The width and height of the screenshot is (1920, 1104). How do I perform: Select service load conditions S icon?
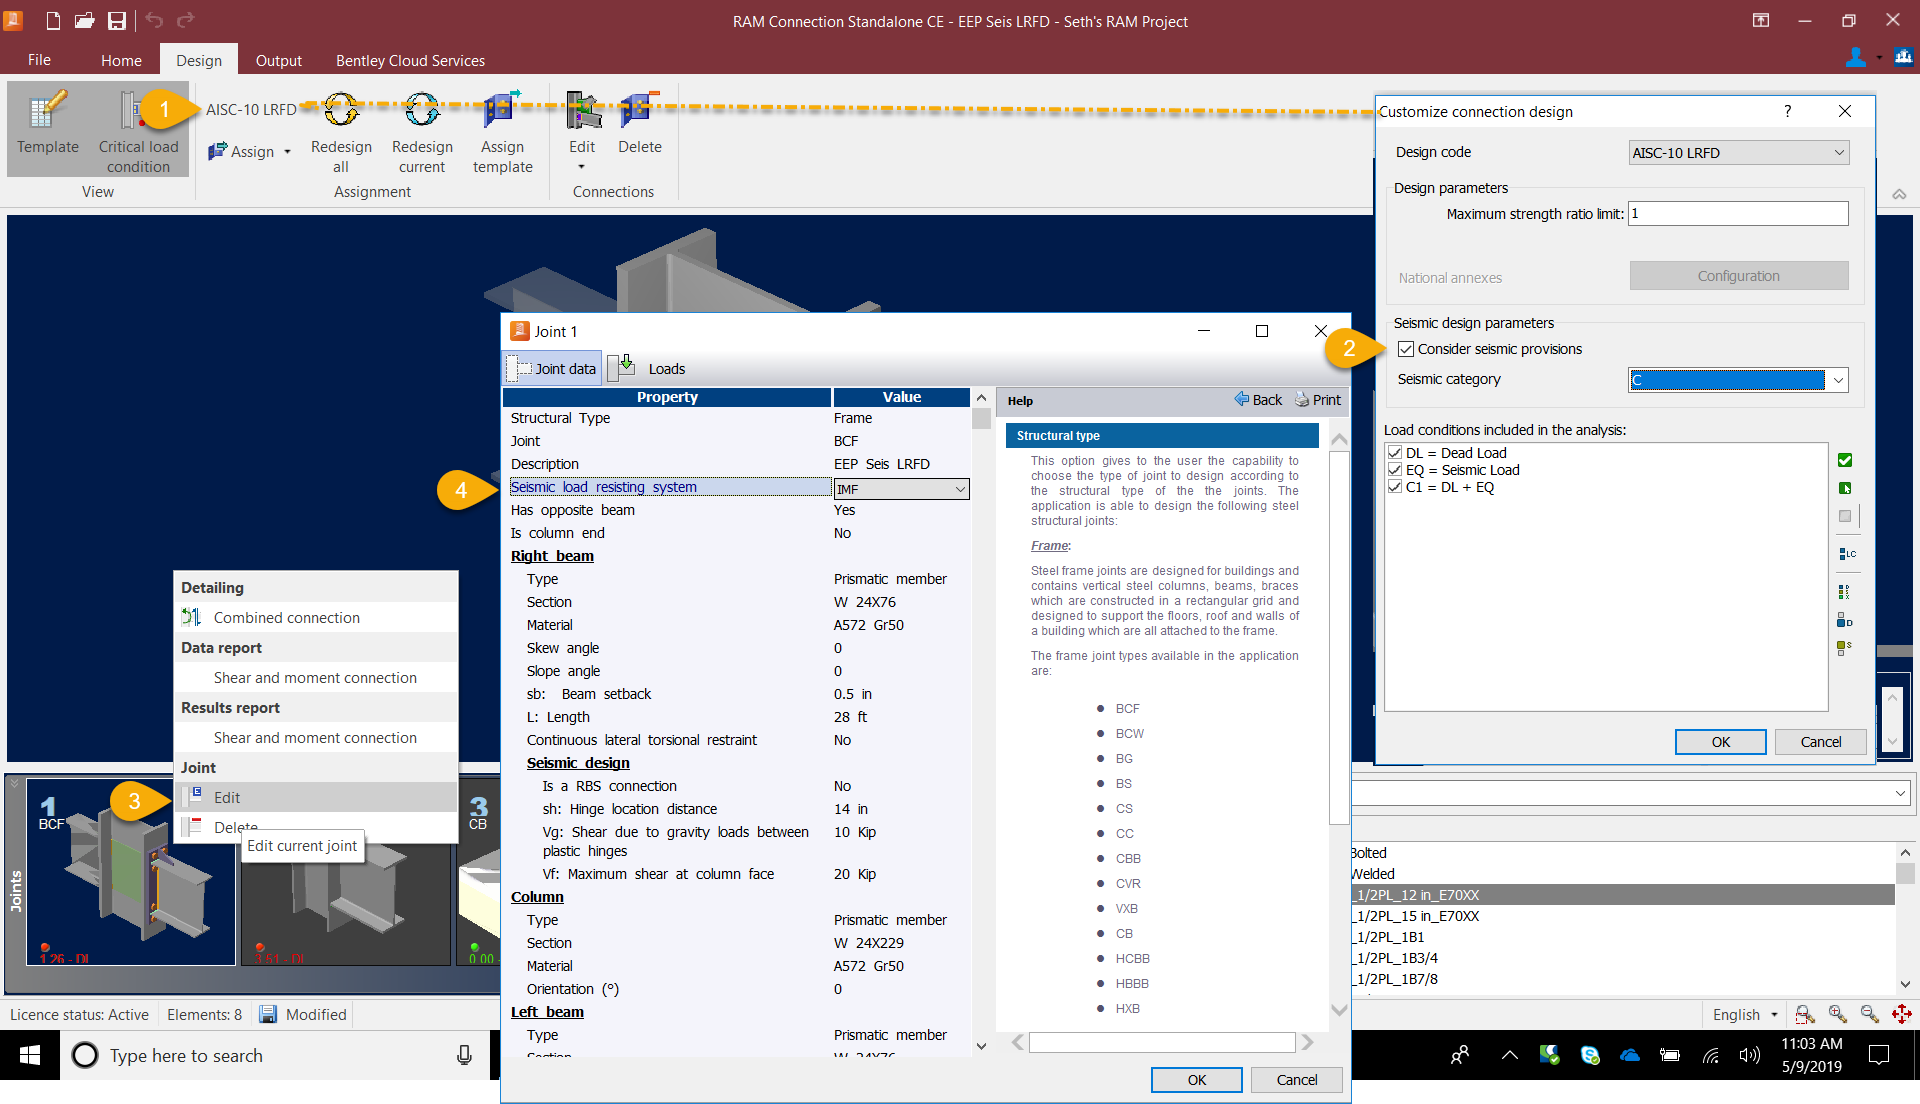click(x=1845, y=647)
